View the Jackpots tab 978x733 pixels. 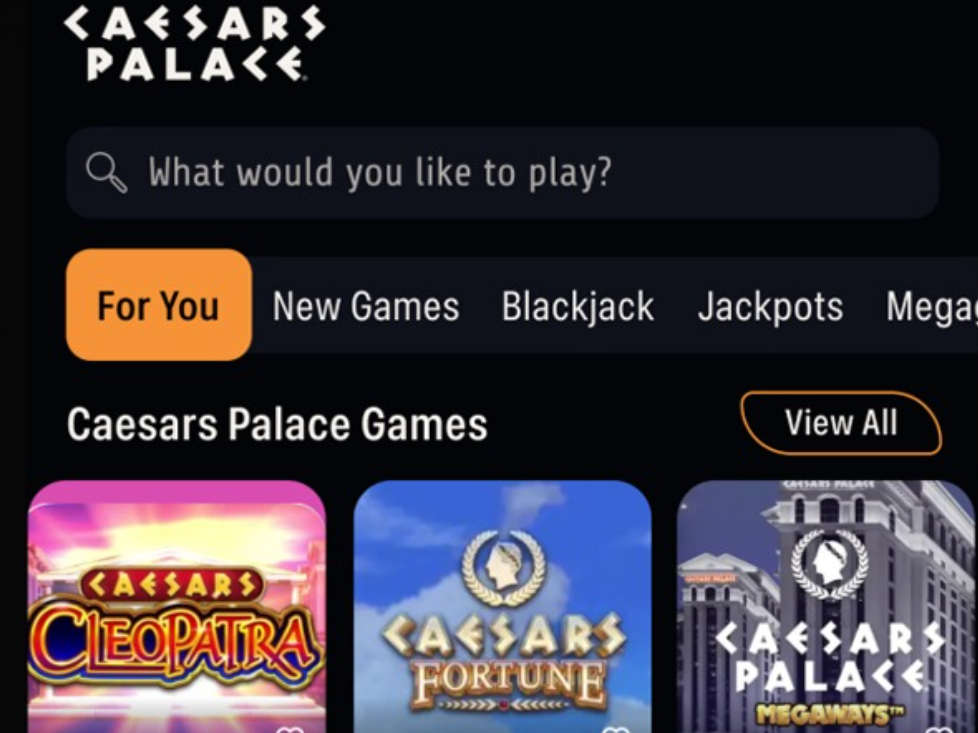[769, 306]
